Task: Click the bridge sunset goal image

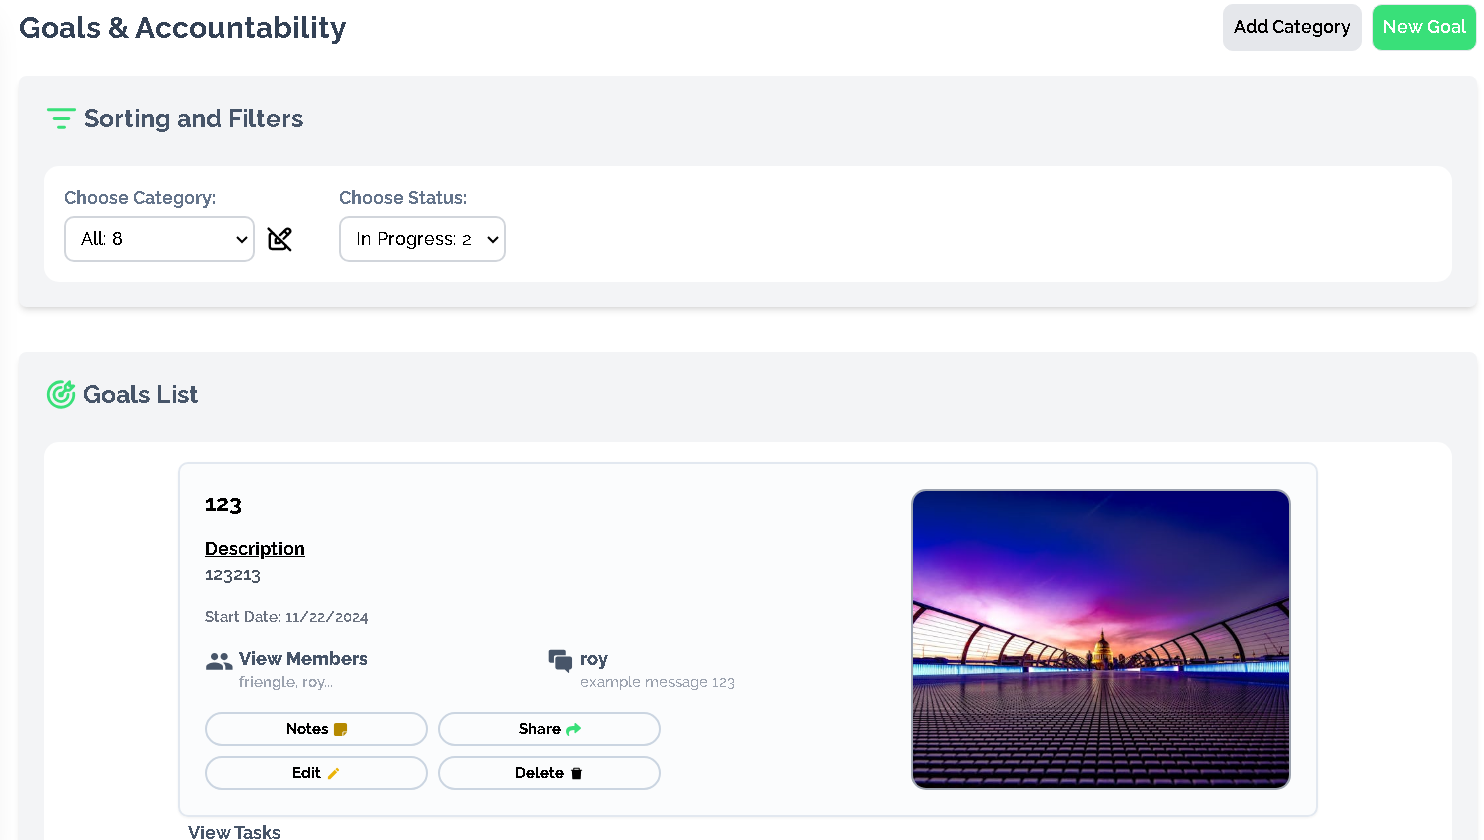Action: pos(1100,639)
